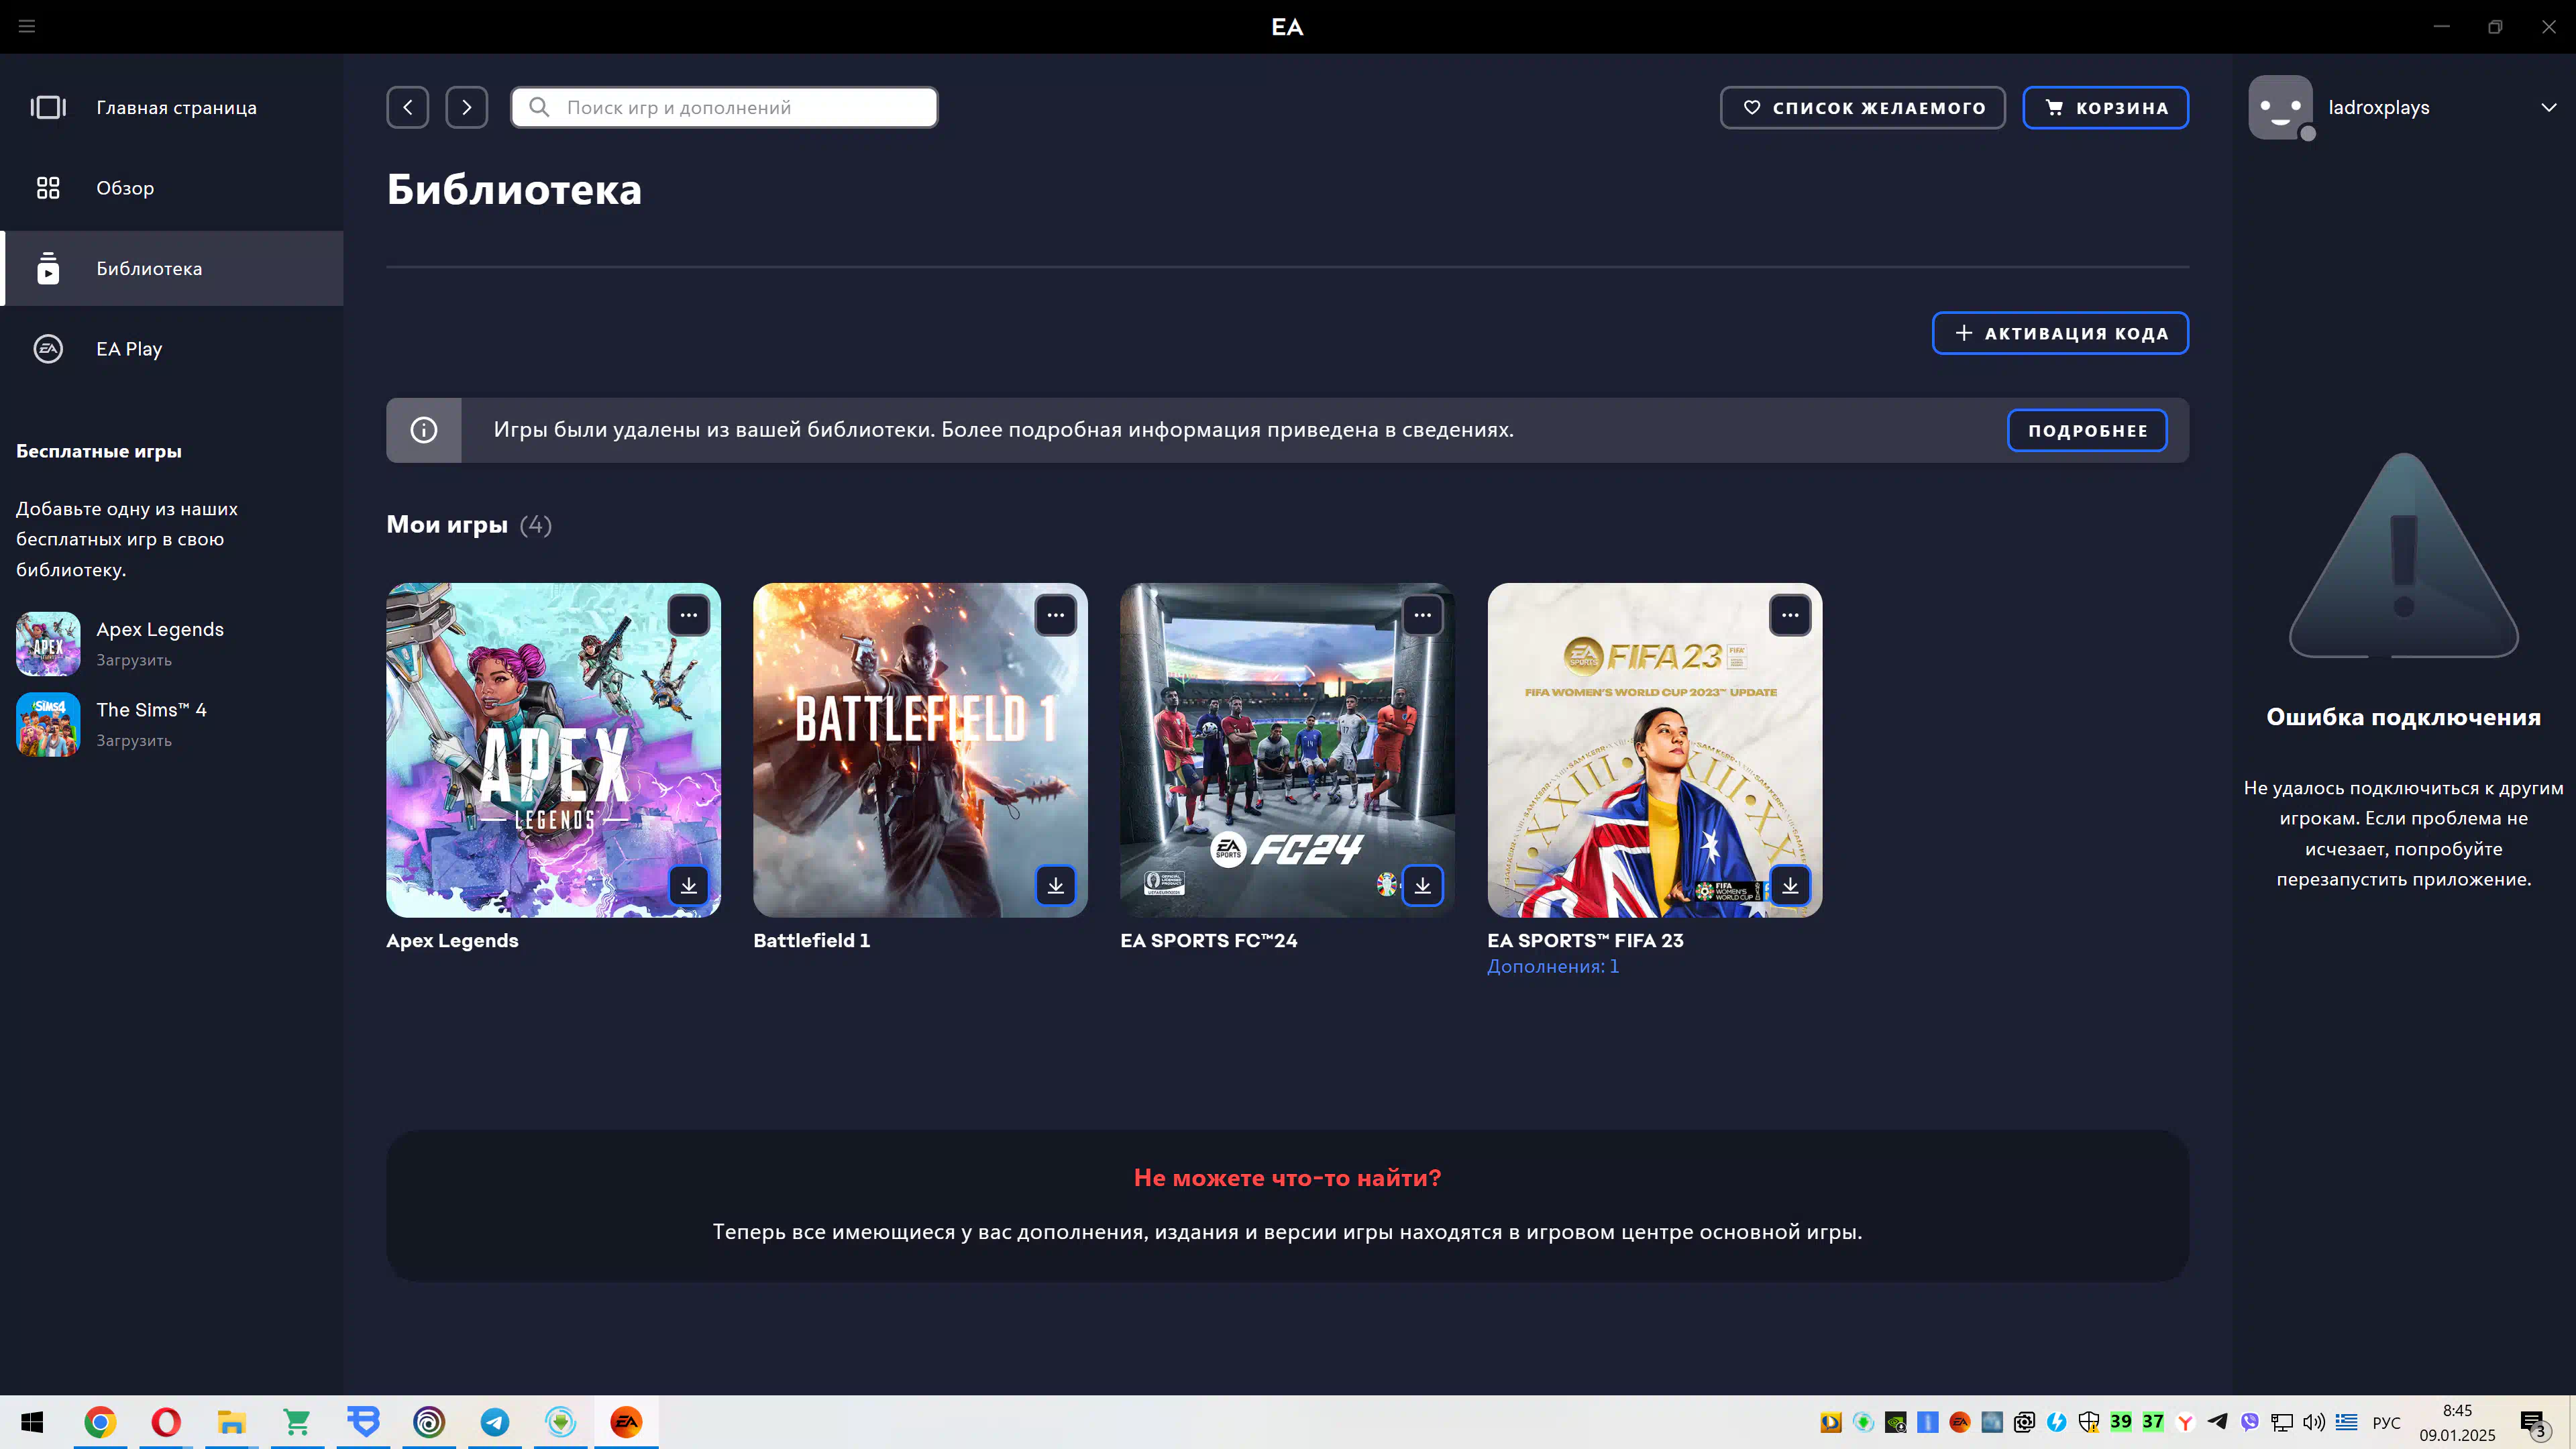Click the Активация кода button
The height and width of the screenshot is (1449, 2576).
[x=2060, y=333]
